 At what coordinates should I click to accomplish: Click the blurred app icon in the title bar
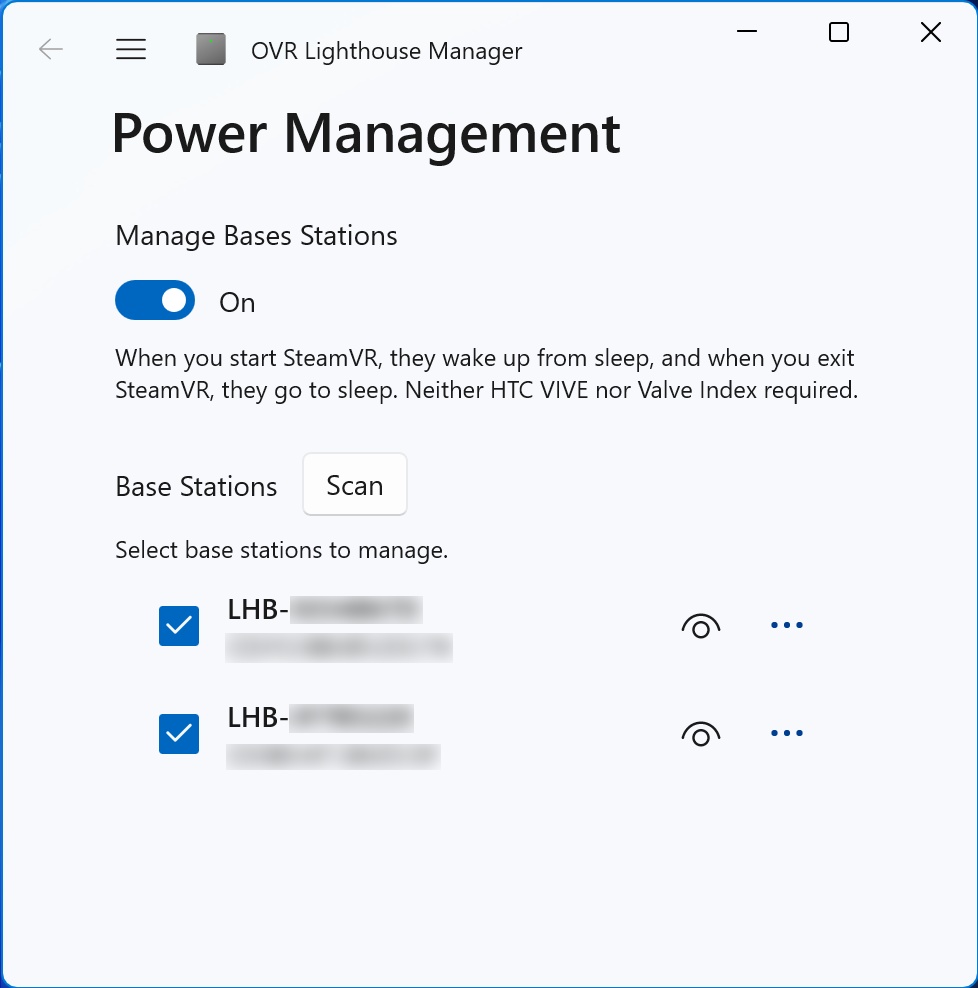210,49
